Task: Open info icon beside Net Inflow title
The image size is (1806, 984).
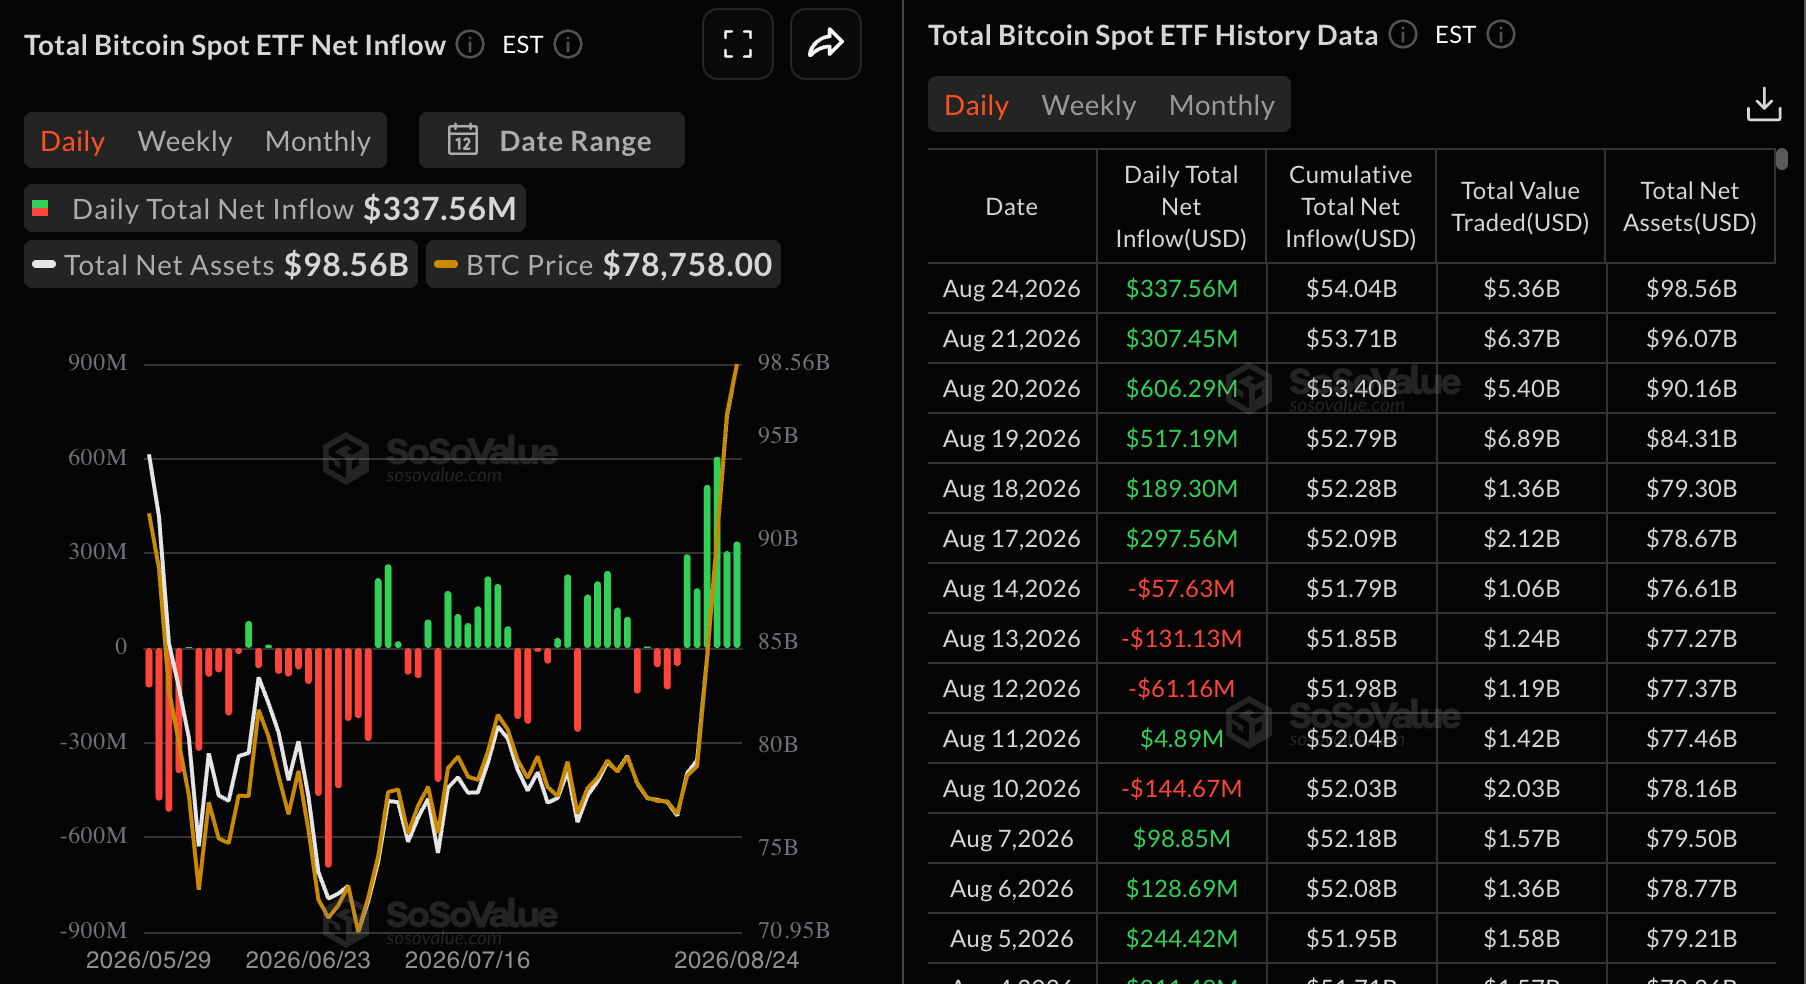Action: click(x=470, y=45)
